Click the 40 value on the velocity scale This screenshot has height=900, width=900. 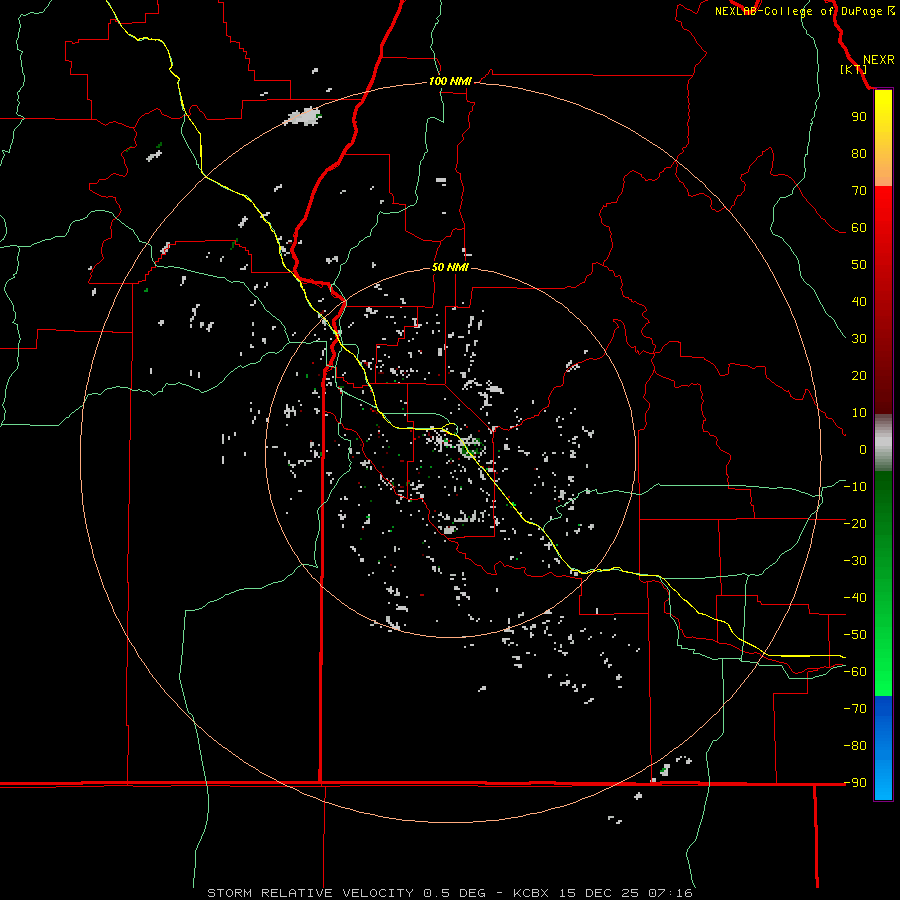point(859,301)
